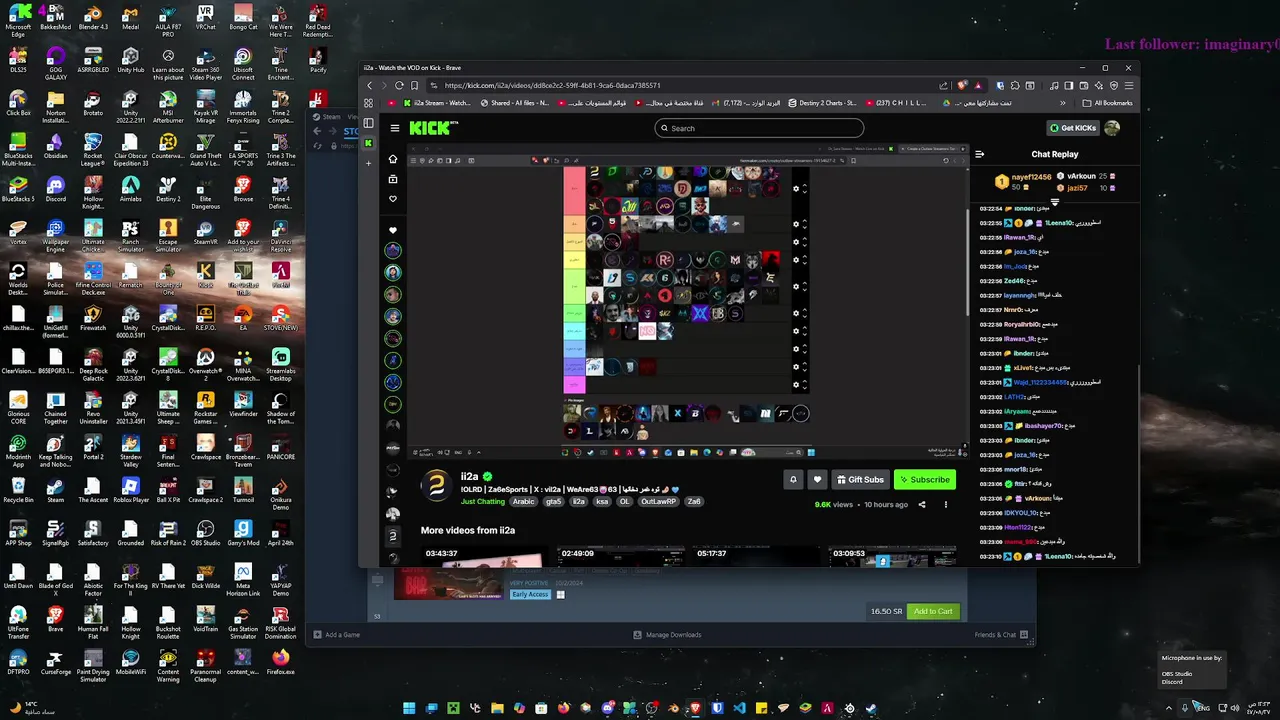Click the Get KICKs button
The image size is (1280, 720).
tap(1072, 128)
